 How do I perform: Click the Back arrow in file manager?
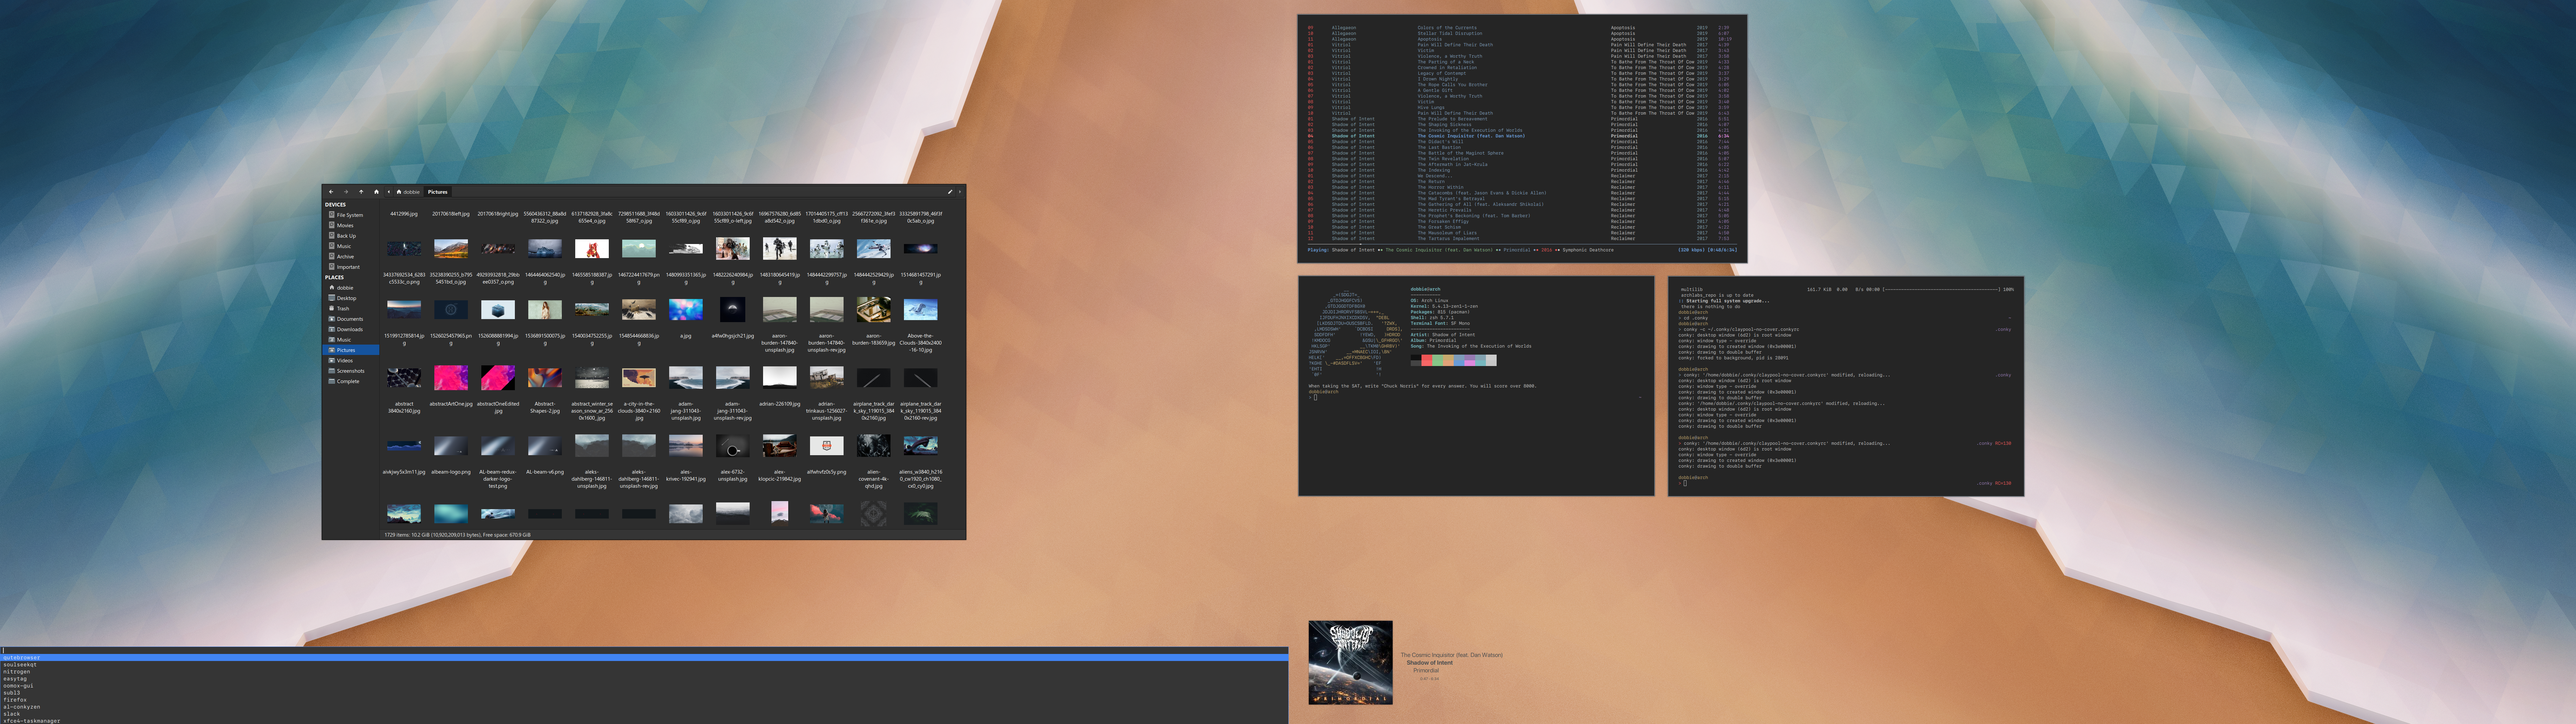tap(331, 192)
